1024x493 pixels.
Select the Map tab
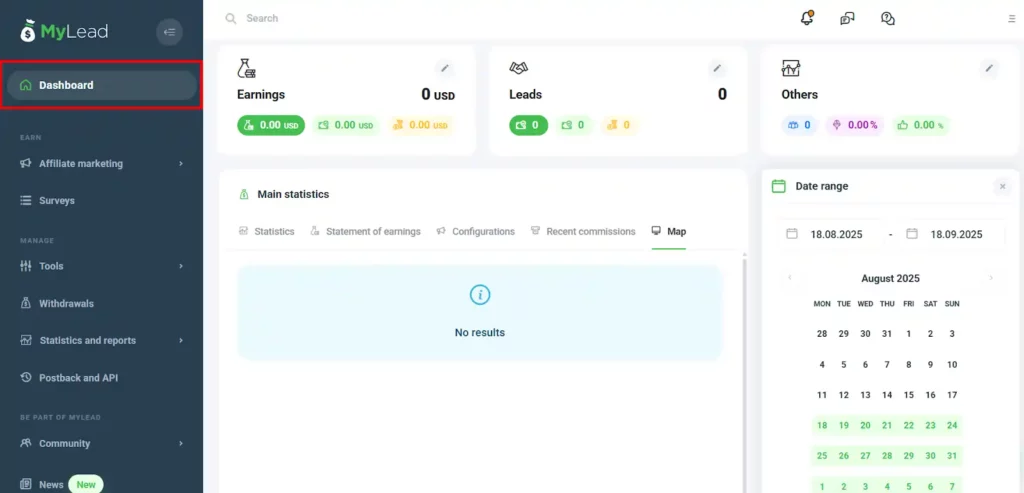point(669,232)
